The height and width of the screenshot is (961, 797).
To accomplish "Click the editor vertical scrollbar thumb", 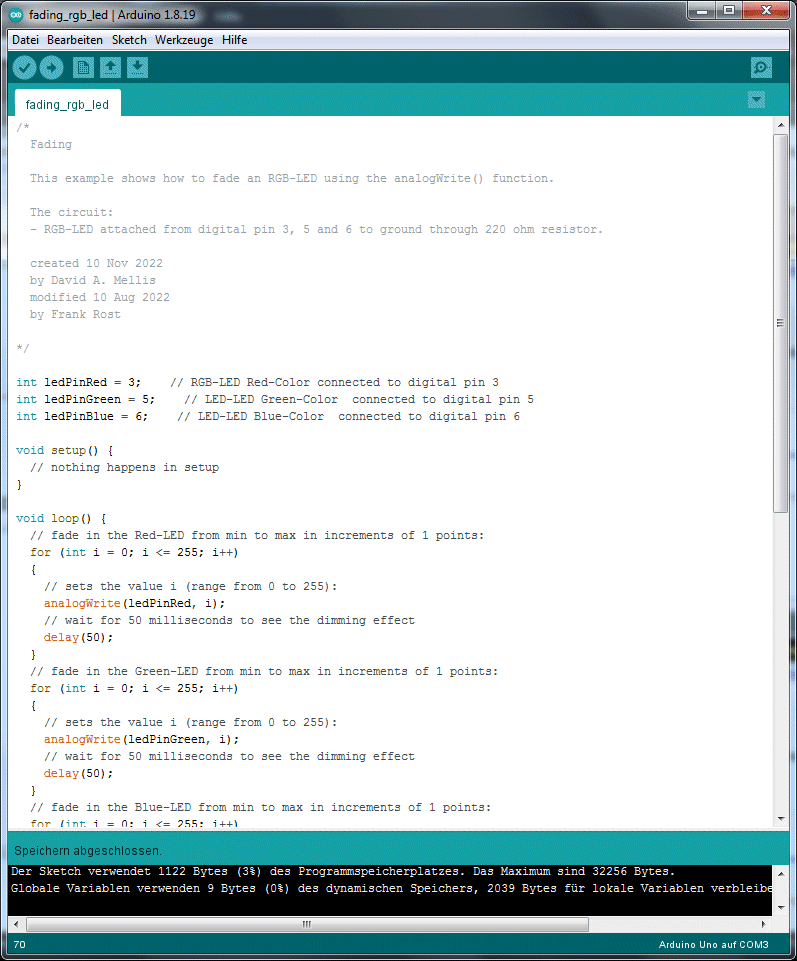I will pos(780,323).
